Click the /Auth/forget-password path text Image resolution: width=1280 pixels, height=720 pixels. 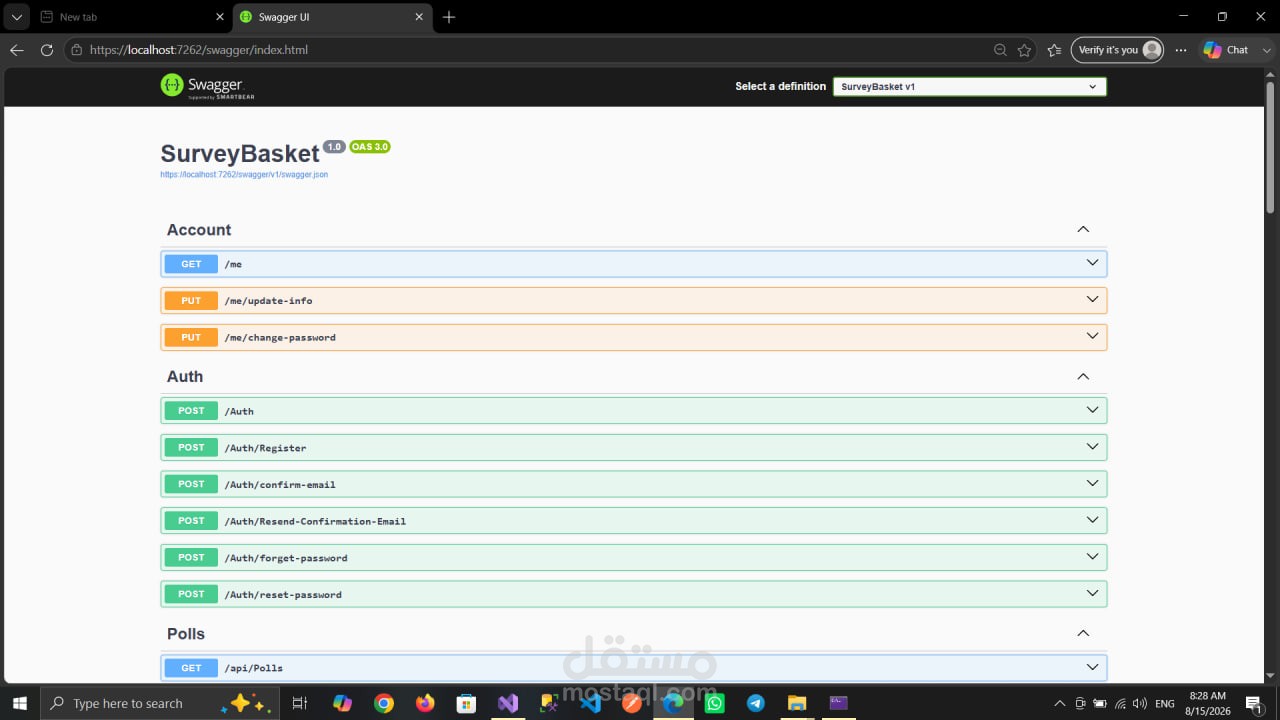(x=286, y=558)
